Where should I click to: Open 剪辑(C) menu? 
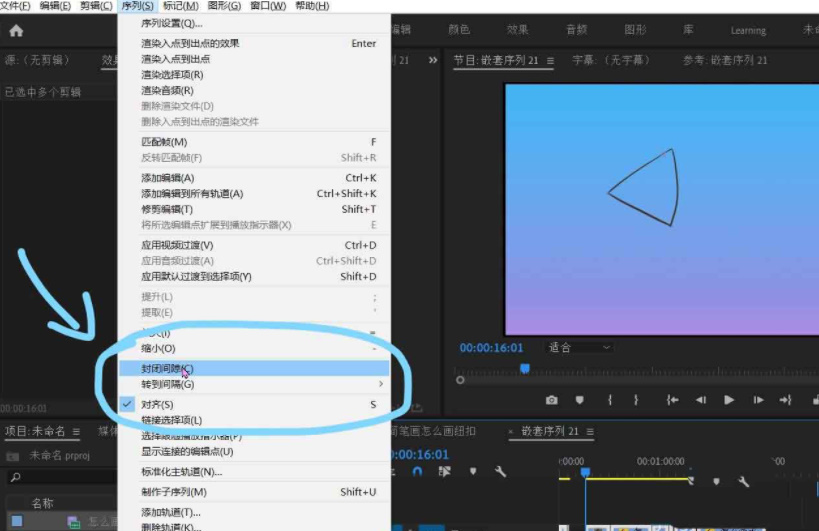(x=96, y=6)
